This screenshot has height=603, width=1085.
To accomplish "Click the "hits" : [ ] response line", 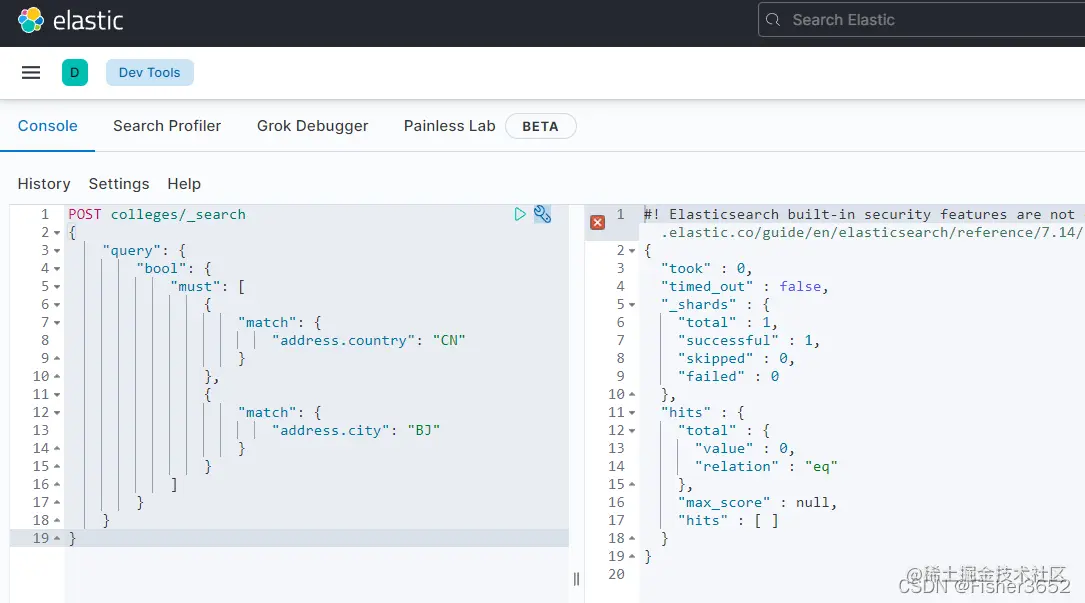I will pyautogui.click(x=728, y=521).
